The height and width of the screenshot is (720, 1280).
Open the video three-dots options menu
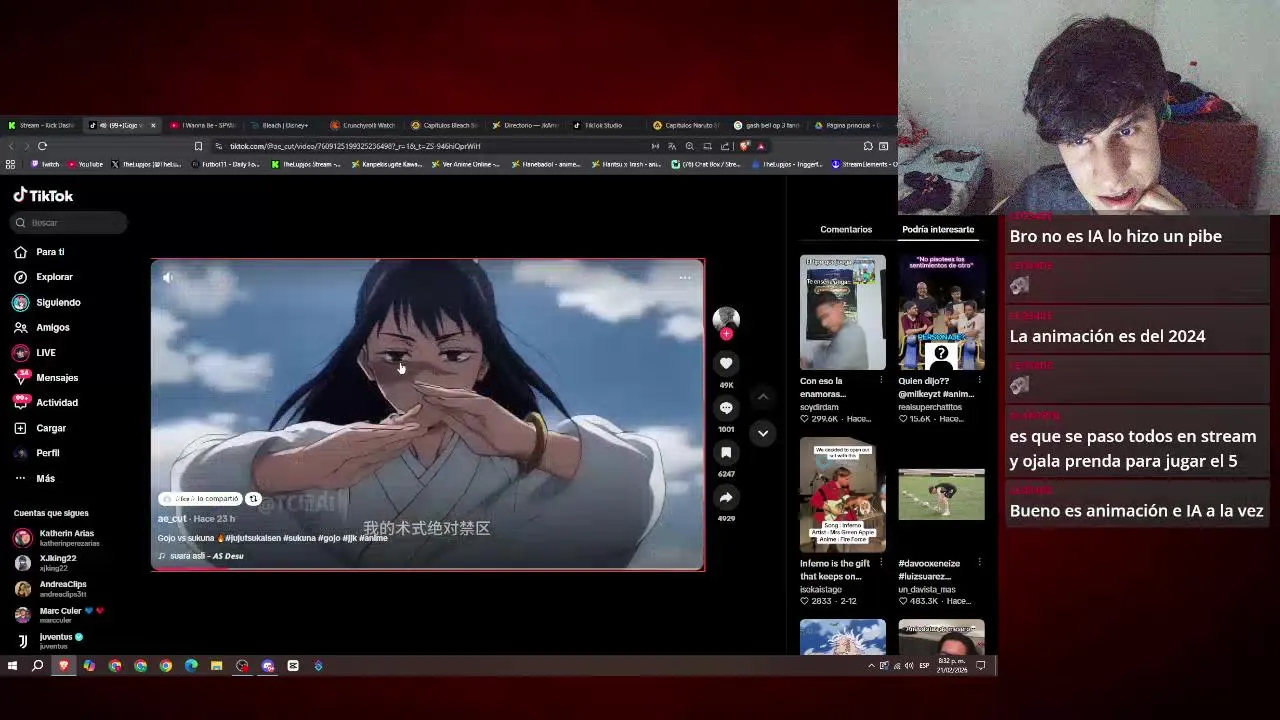[x=685, y=278]
